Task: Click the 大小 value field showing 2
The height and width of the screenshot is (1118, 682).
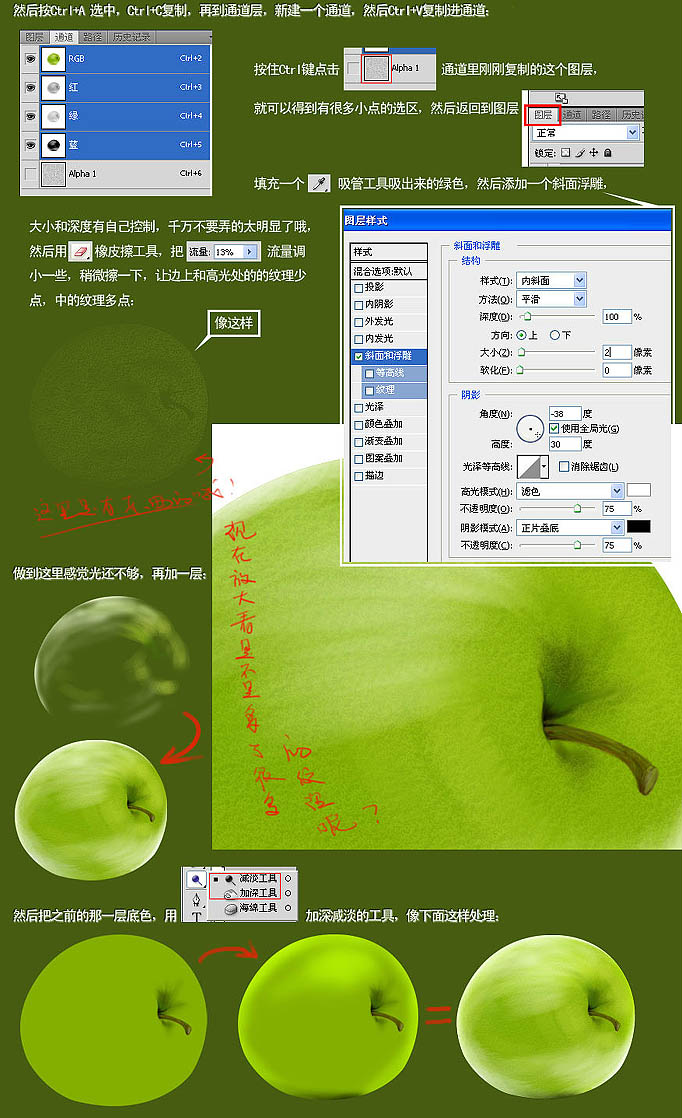Action: click(616, 352)
